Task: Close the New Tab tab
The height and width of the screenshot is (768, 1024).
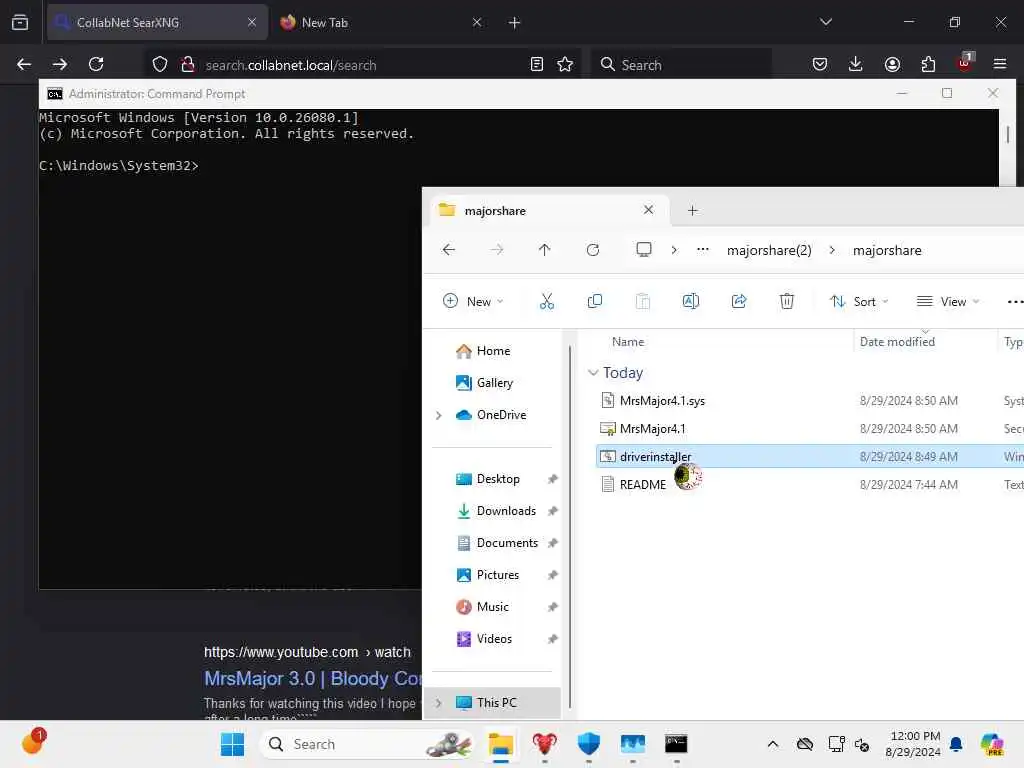Action: pos(477,23)
